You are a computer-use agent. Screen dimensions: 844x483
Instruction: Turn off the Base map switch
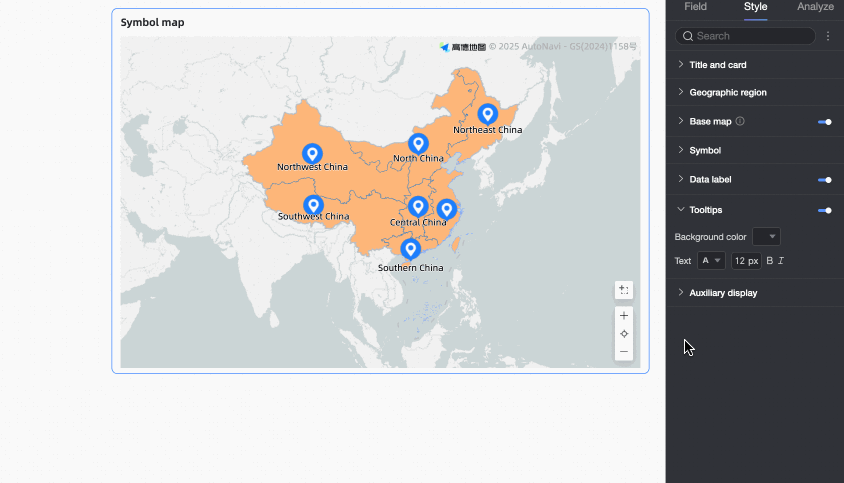825,122
